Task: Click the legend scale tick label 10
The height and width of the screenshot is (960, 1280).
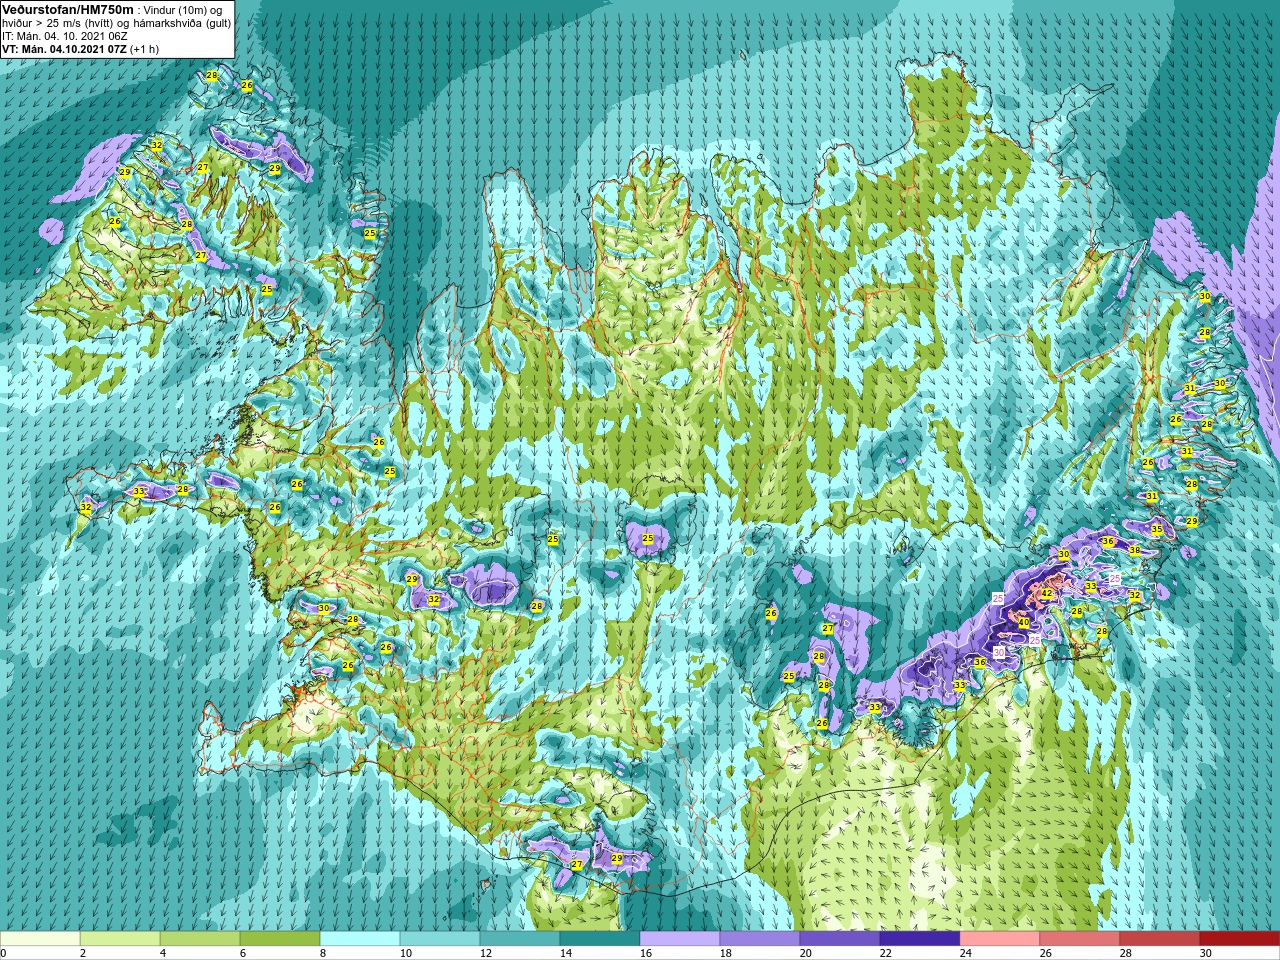Action: (x=406, y=953)
